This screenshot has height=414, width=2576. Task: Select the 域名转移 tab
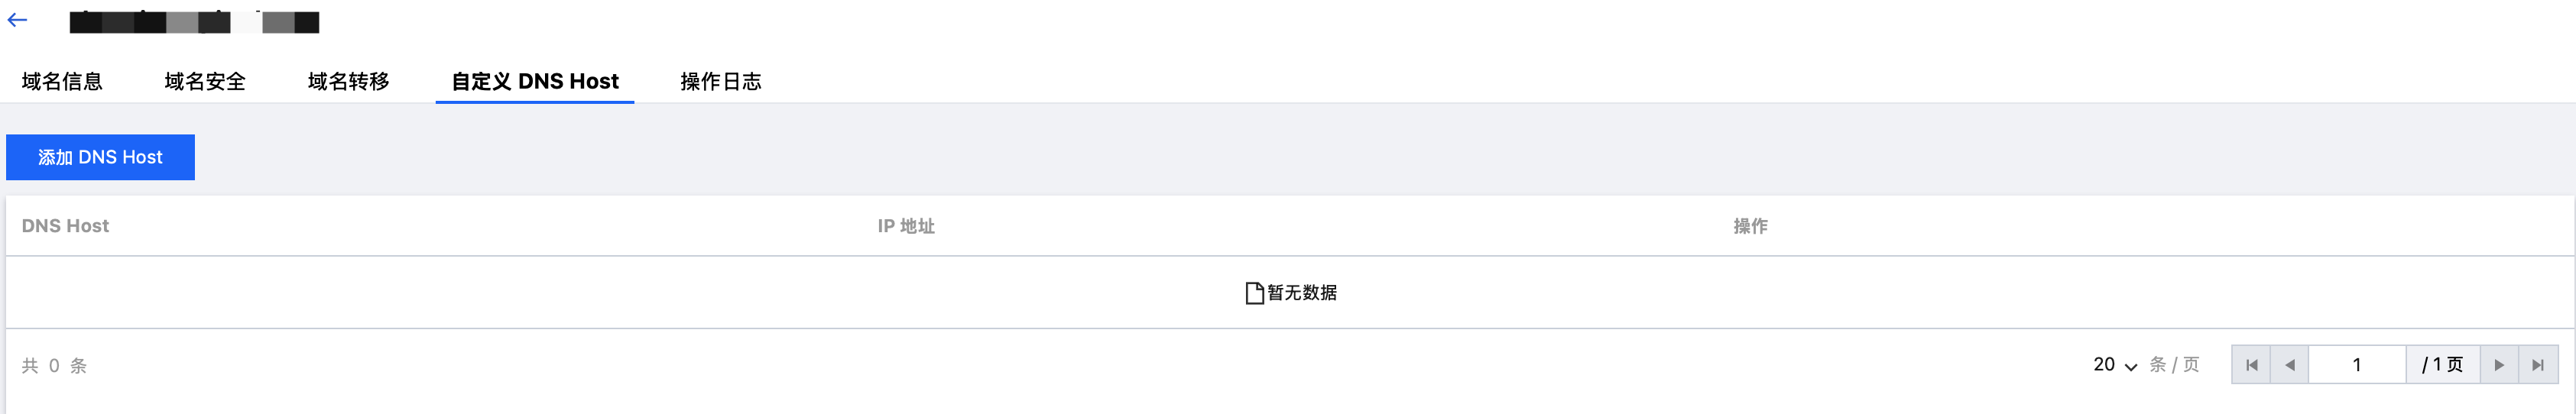click(x=348, y=82)
